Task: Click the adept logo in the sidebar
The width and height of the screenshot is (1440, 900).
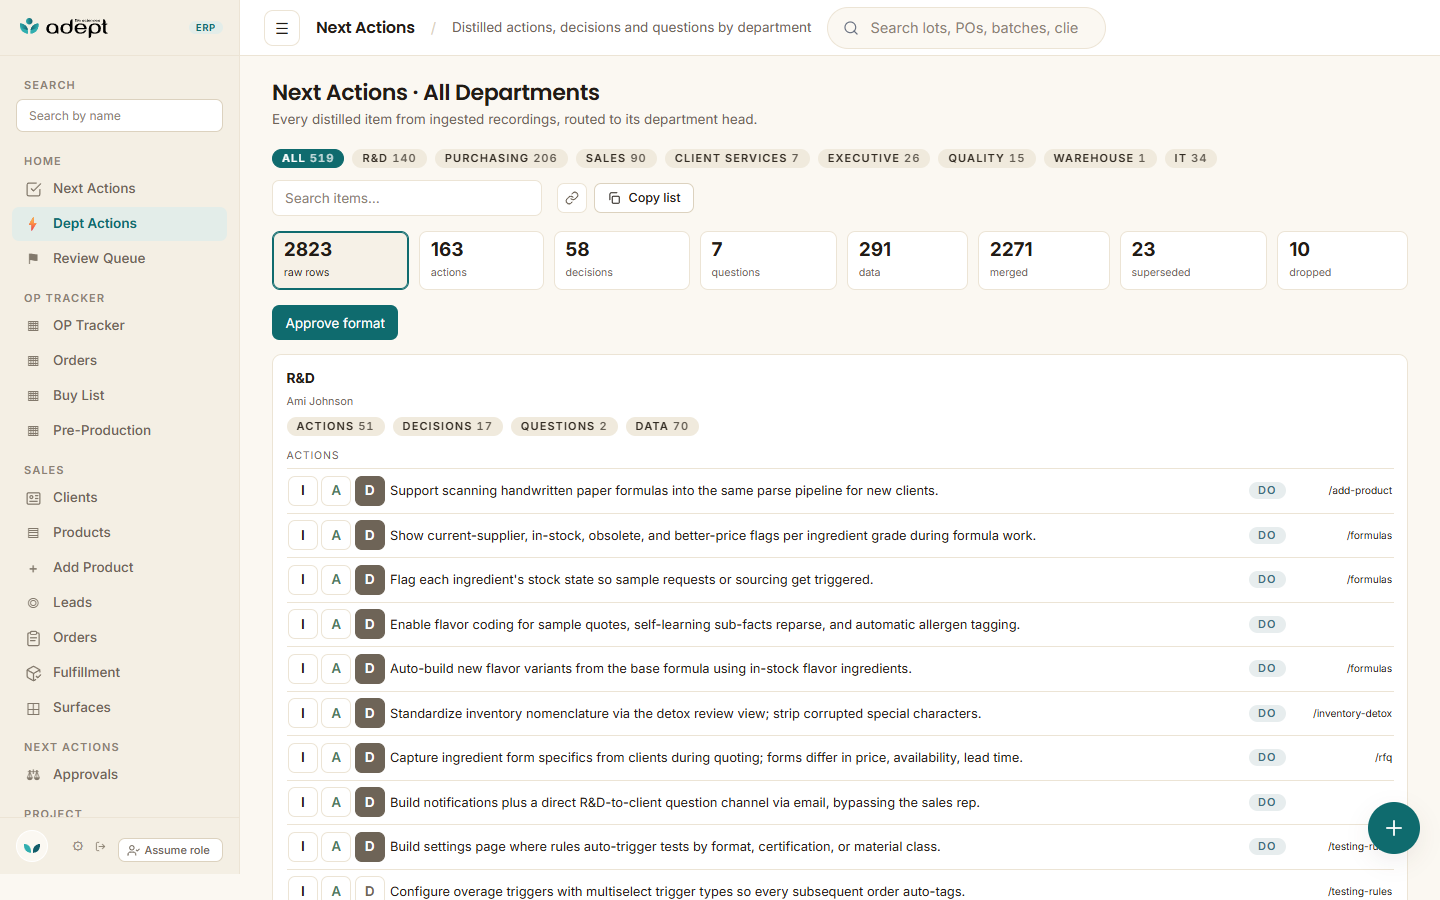Action: click(64, 27)
